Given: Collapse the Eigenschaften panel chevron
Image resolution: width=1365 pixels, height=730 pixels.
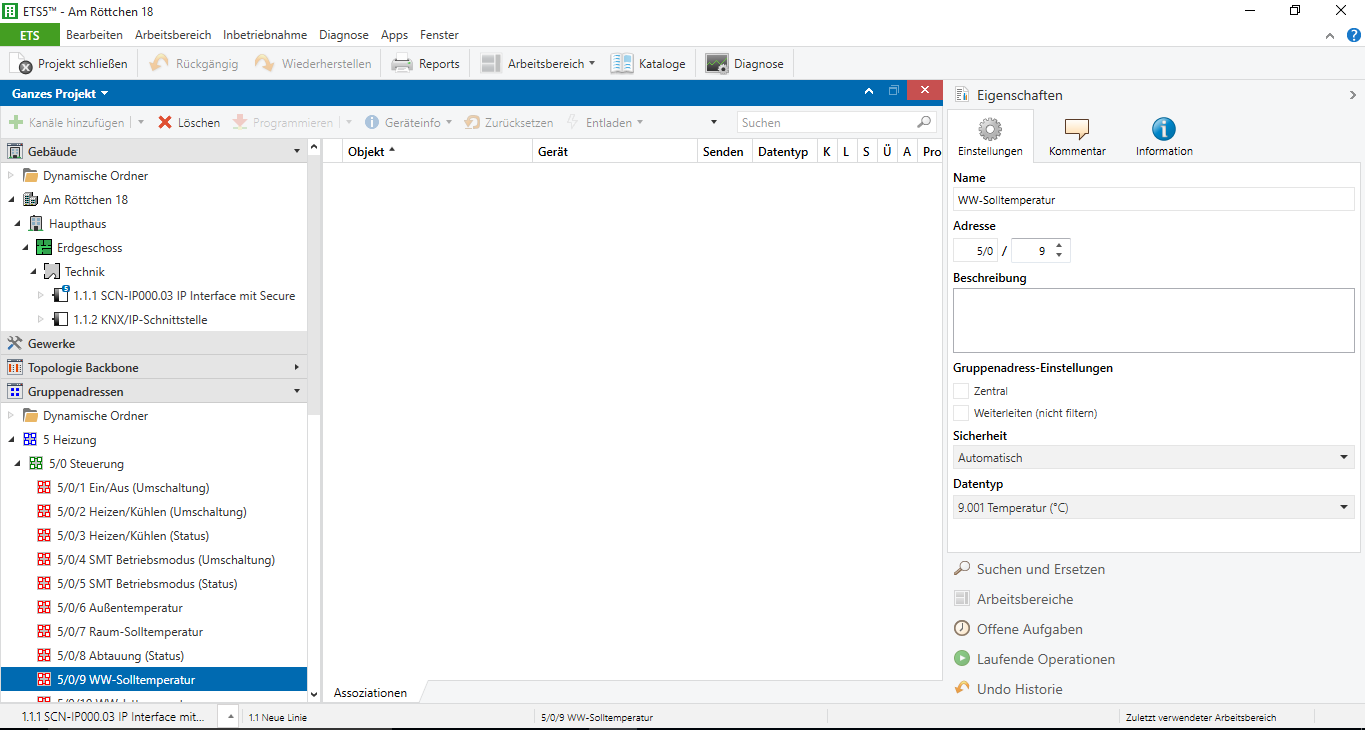Looking at the screenshot, I should (x=1352, y=95).
